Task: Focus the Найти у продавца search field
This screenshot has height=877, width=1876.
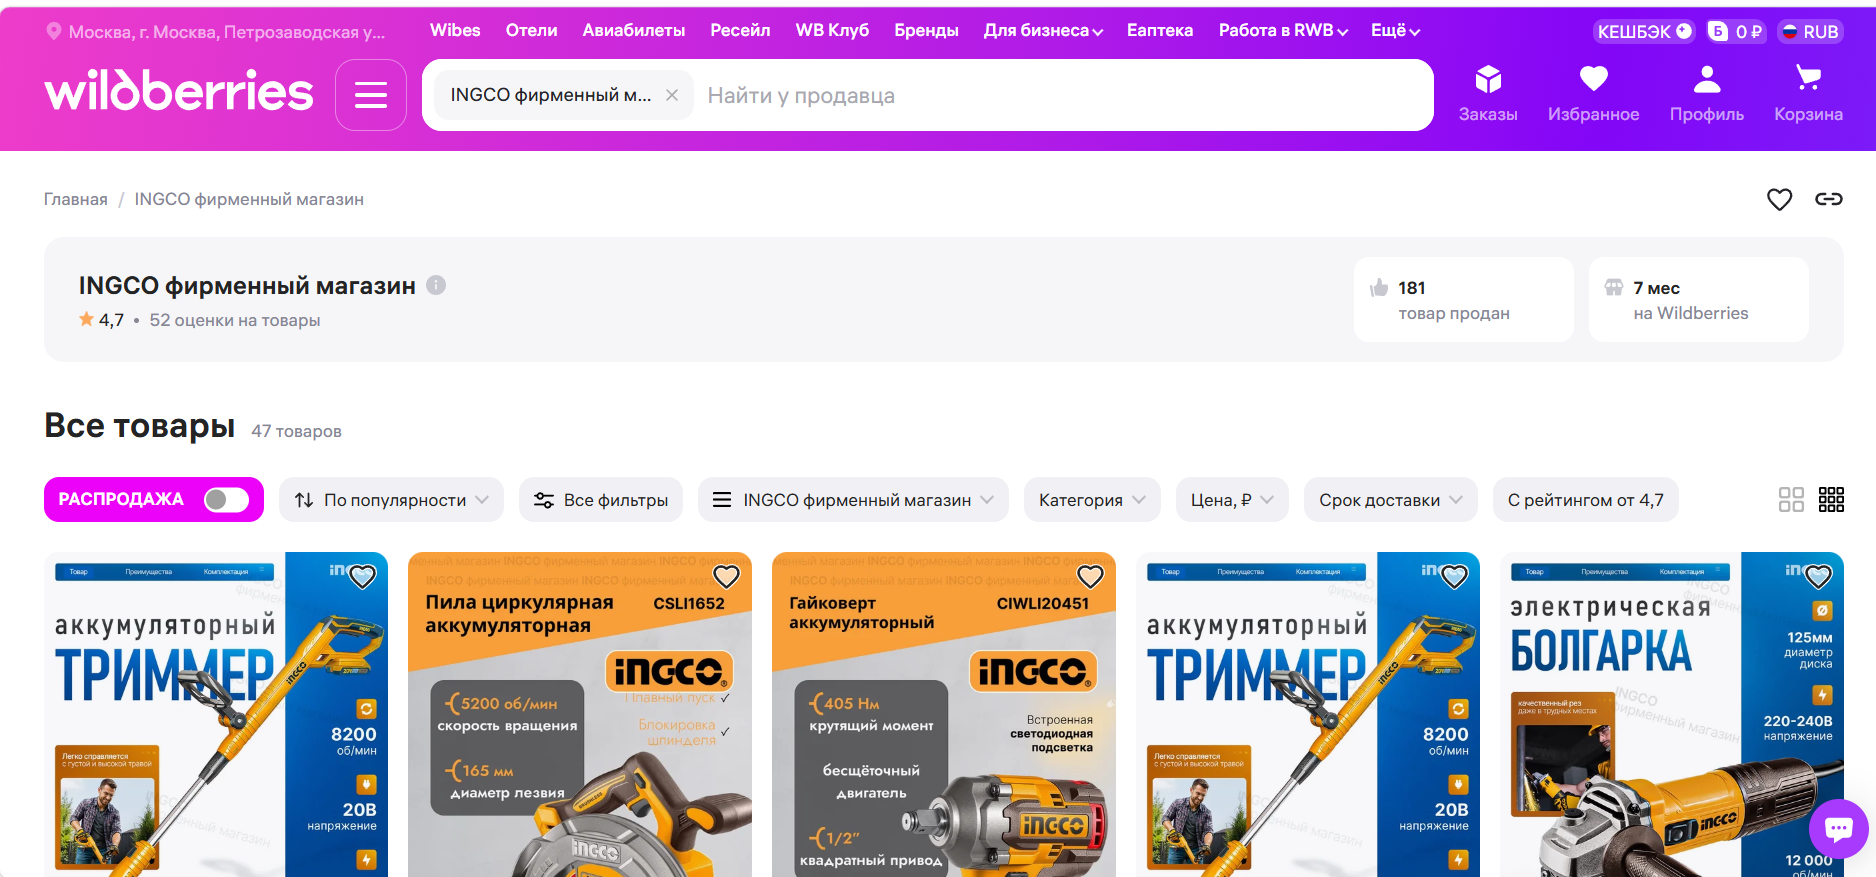Action: click(x=1062, y=95)
